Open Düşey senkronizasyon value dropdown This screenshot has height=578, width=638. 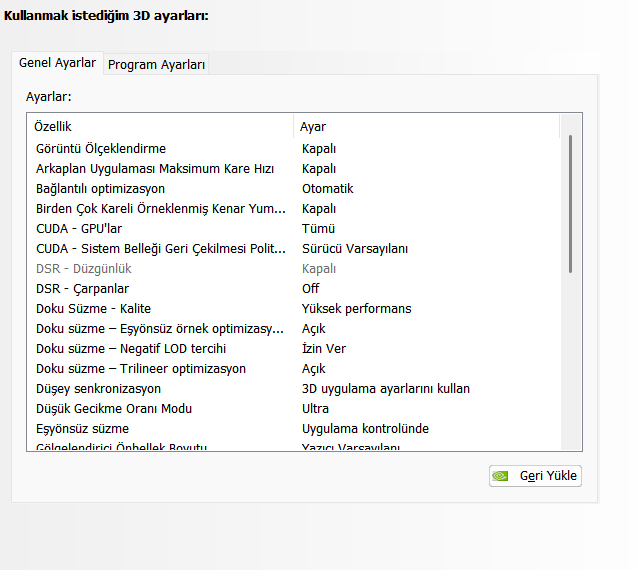pos(385,389)
